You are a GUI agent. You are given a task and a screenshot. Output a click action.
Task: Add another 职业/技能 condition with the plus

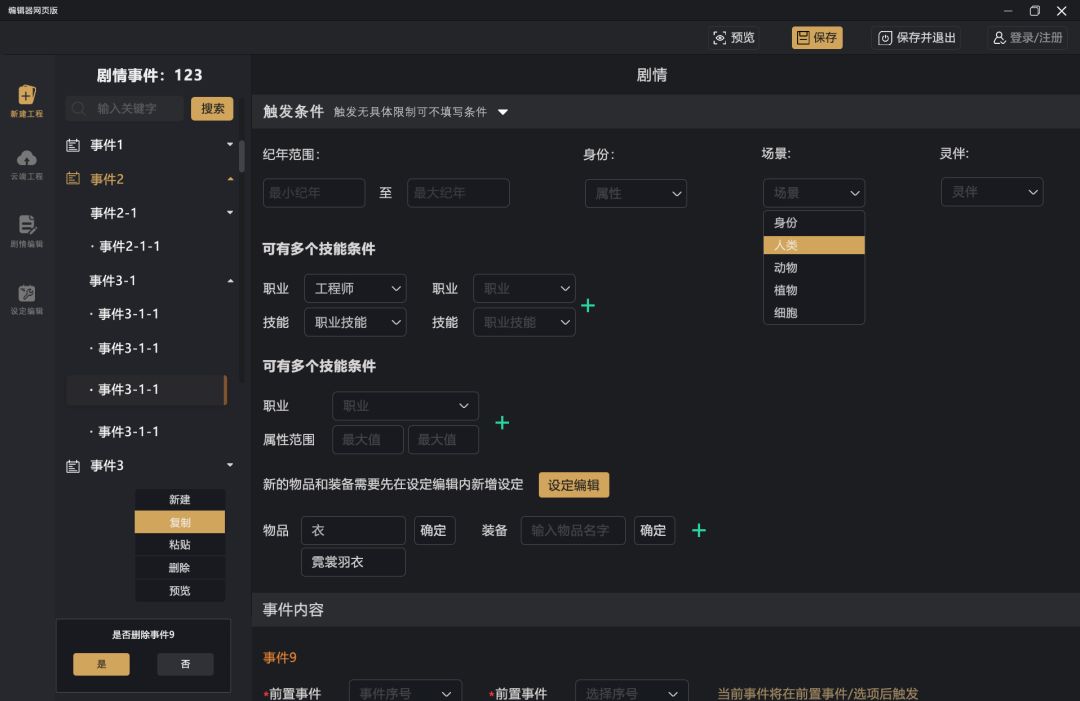point(588,305)
